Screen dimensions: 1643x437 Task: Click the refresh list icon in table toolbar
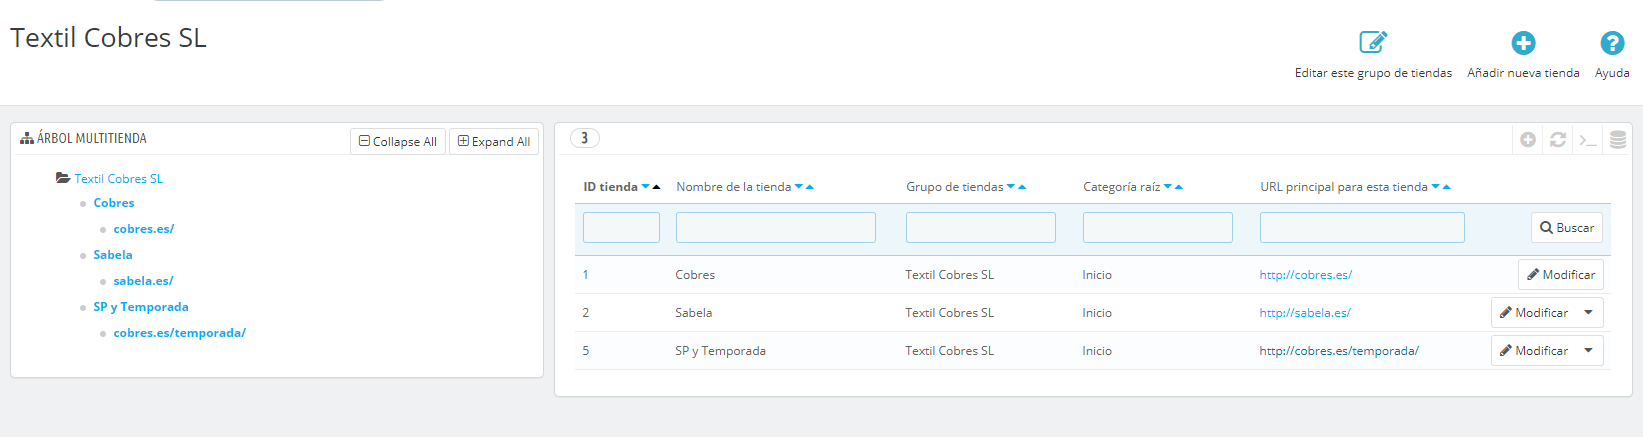pos(1558,140)
